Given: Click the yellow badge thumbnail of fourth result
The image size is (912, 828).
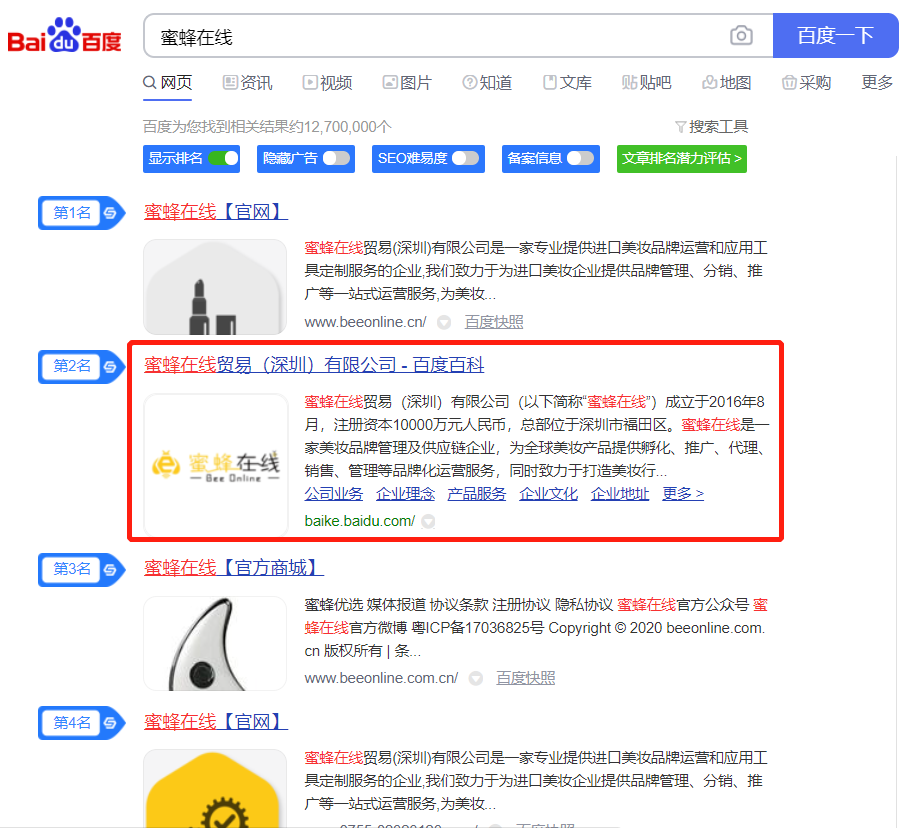Looking at the screenshot, I should tap(215, 788).
